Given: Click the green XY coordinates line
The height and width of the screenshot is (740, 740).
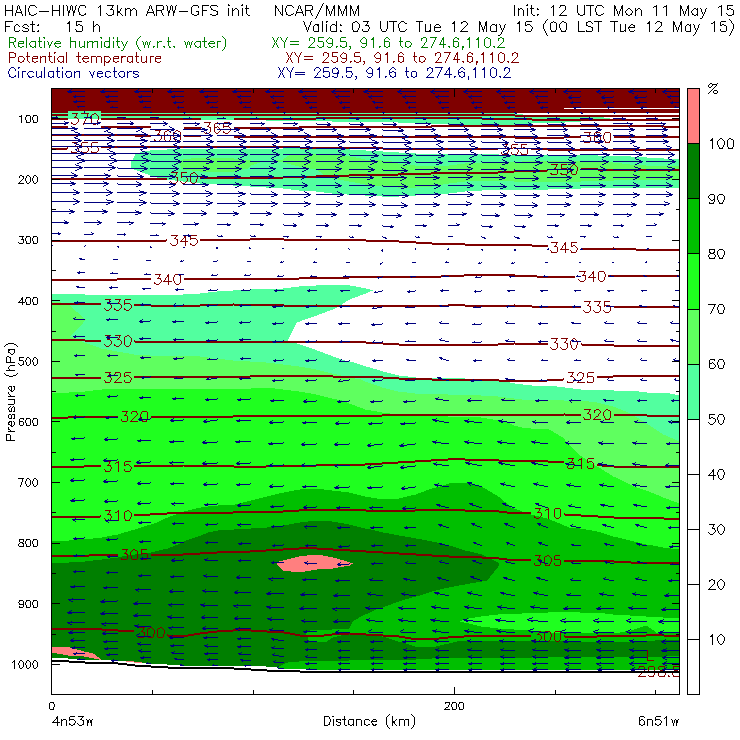Looking at the screenshot, I should (x=388, y=43).
